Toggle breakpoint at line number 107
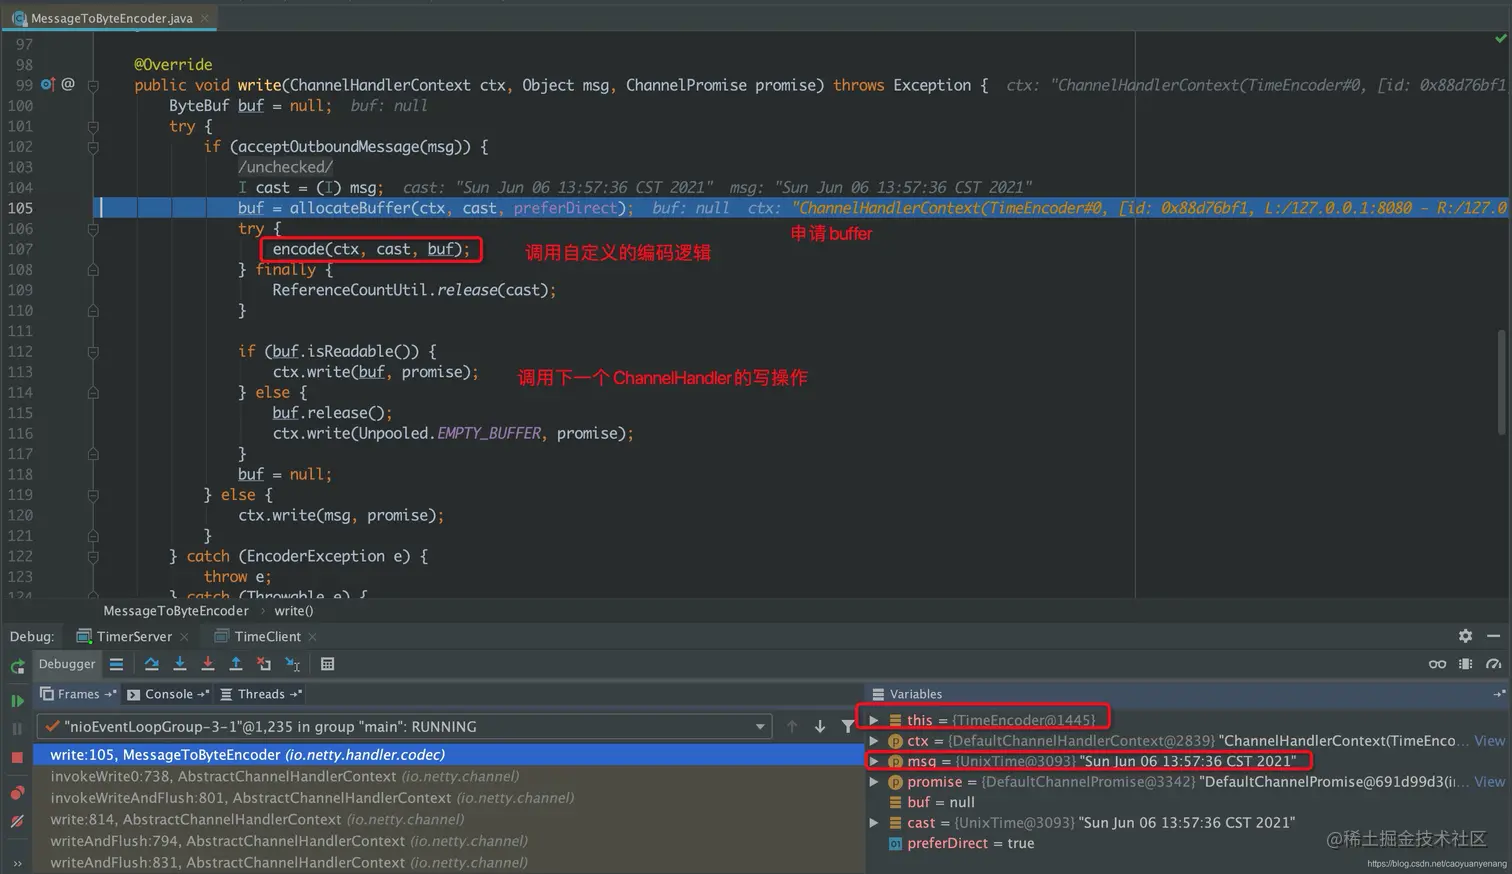 [x=22, y=249]
